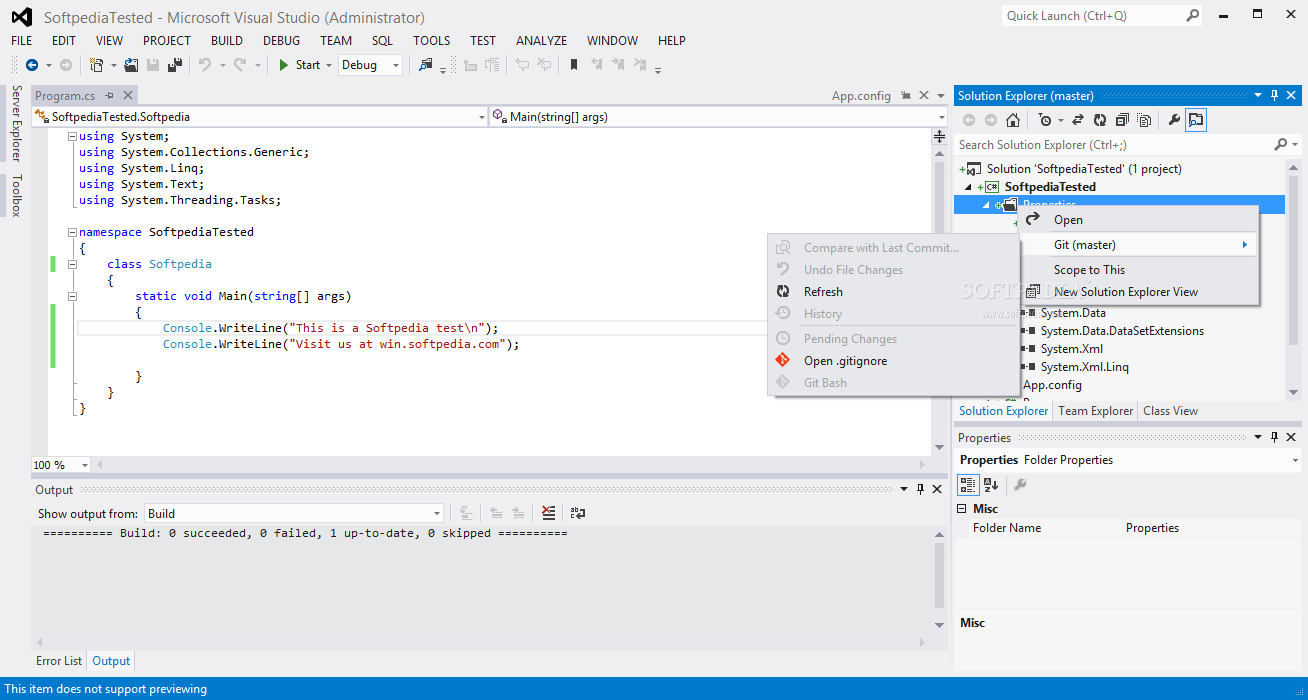Click the Collapse All icon in Solution Explorer

(1122, 120)
